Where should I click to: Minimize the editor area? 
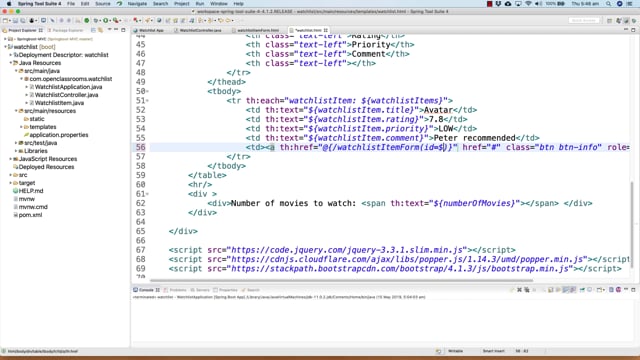626,30
